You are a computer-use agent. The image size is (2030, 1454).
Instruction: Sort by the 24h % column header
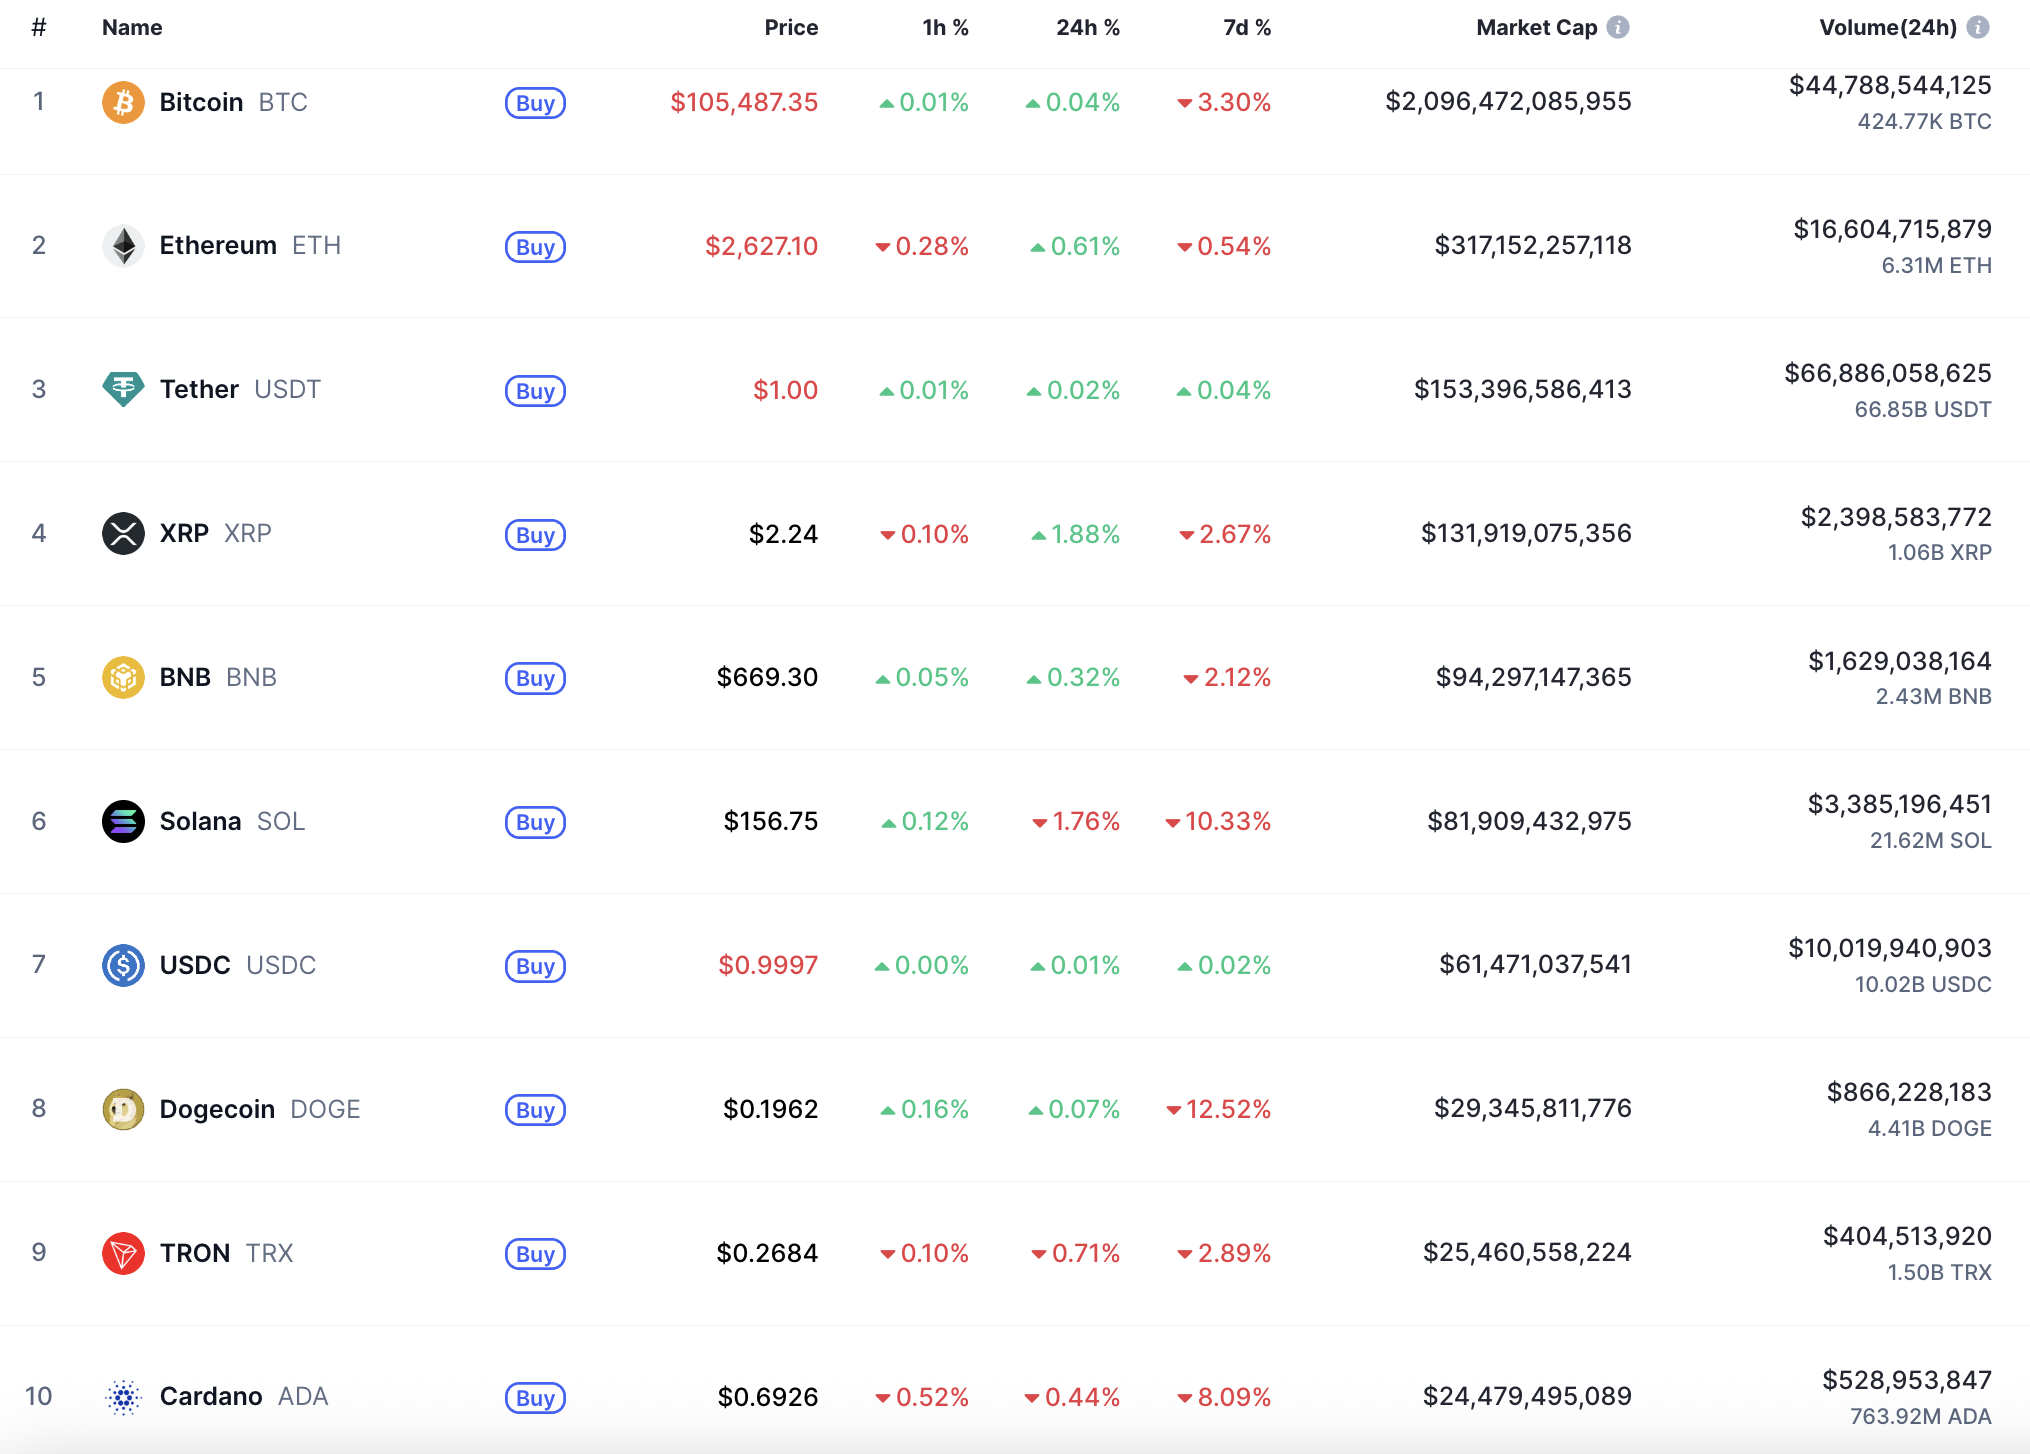coord(1088,28)
